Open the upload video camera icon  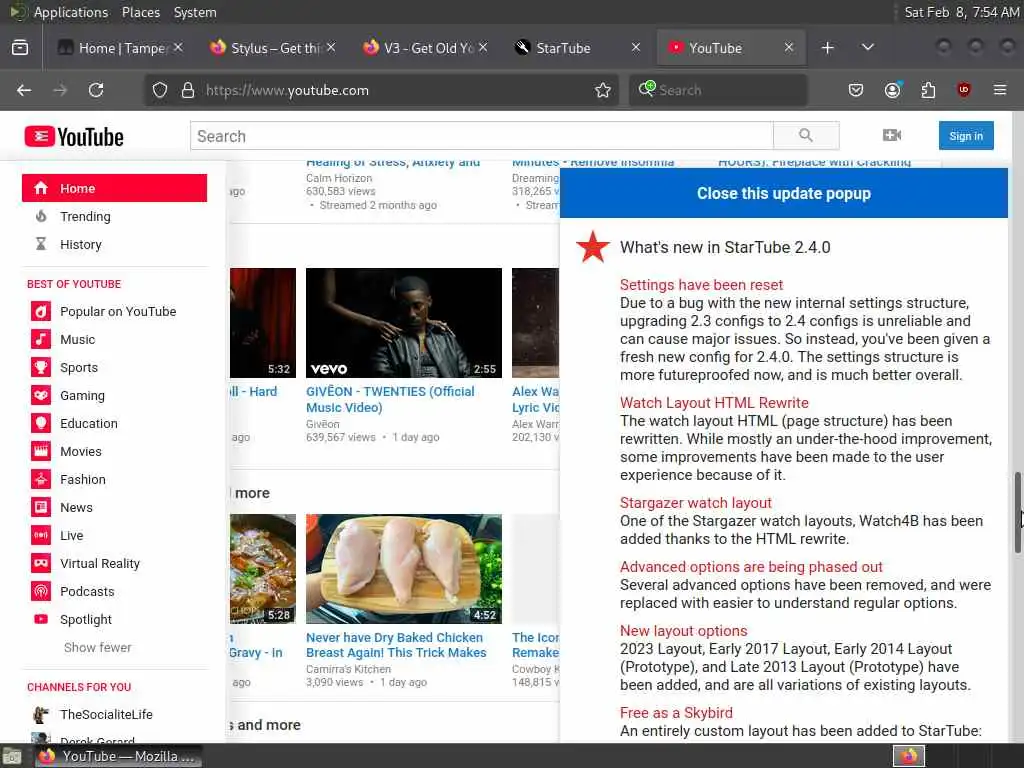[x=891, y=135]
